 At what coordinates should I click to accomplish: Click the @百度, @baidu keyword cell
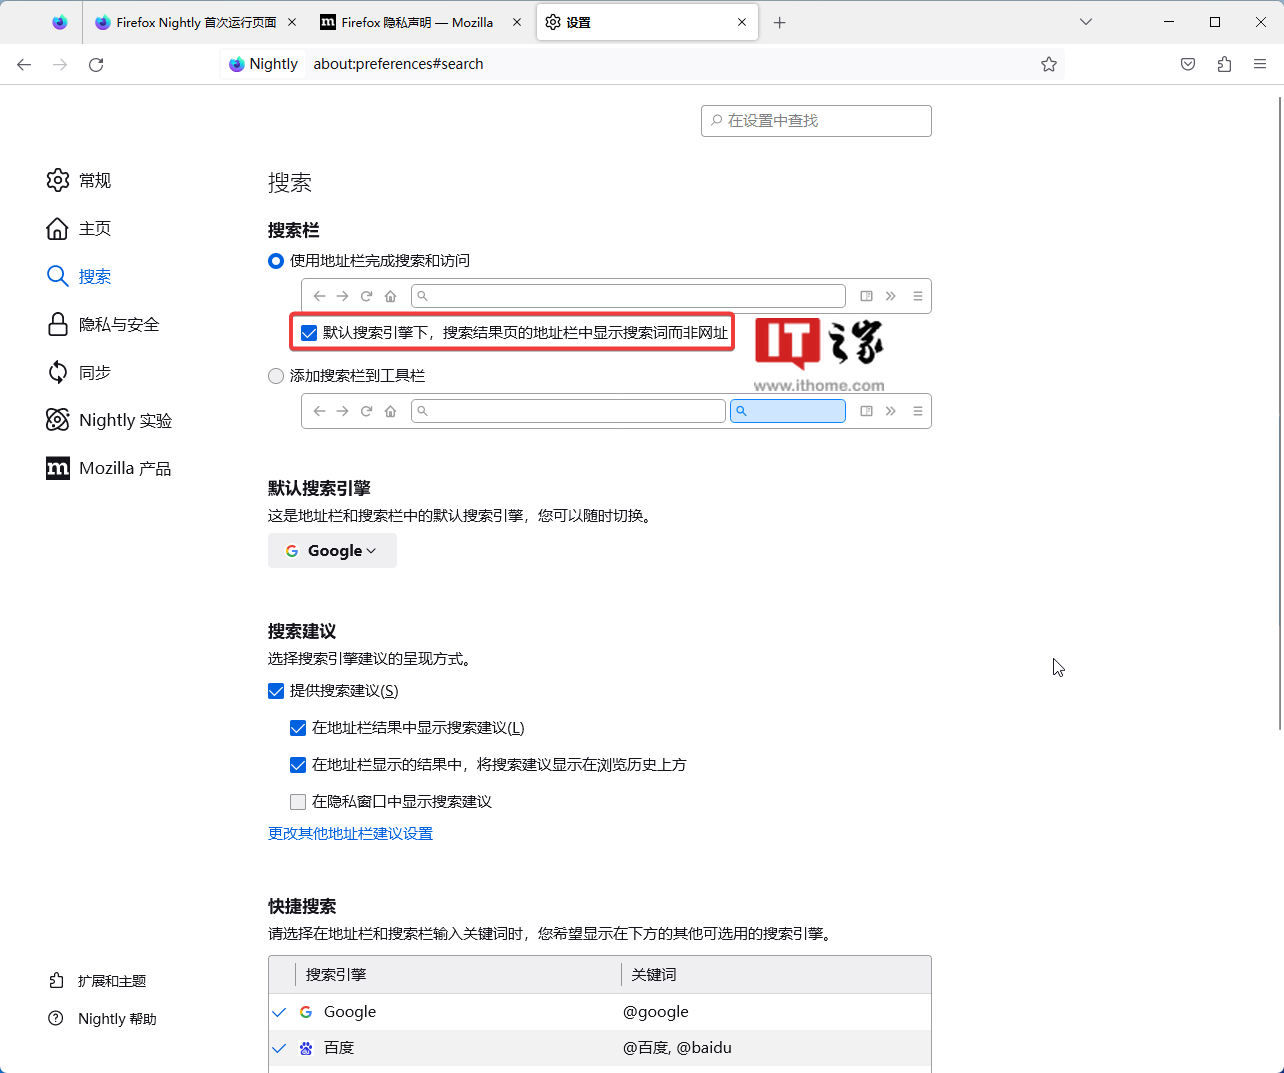[x=677, y=1048]
